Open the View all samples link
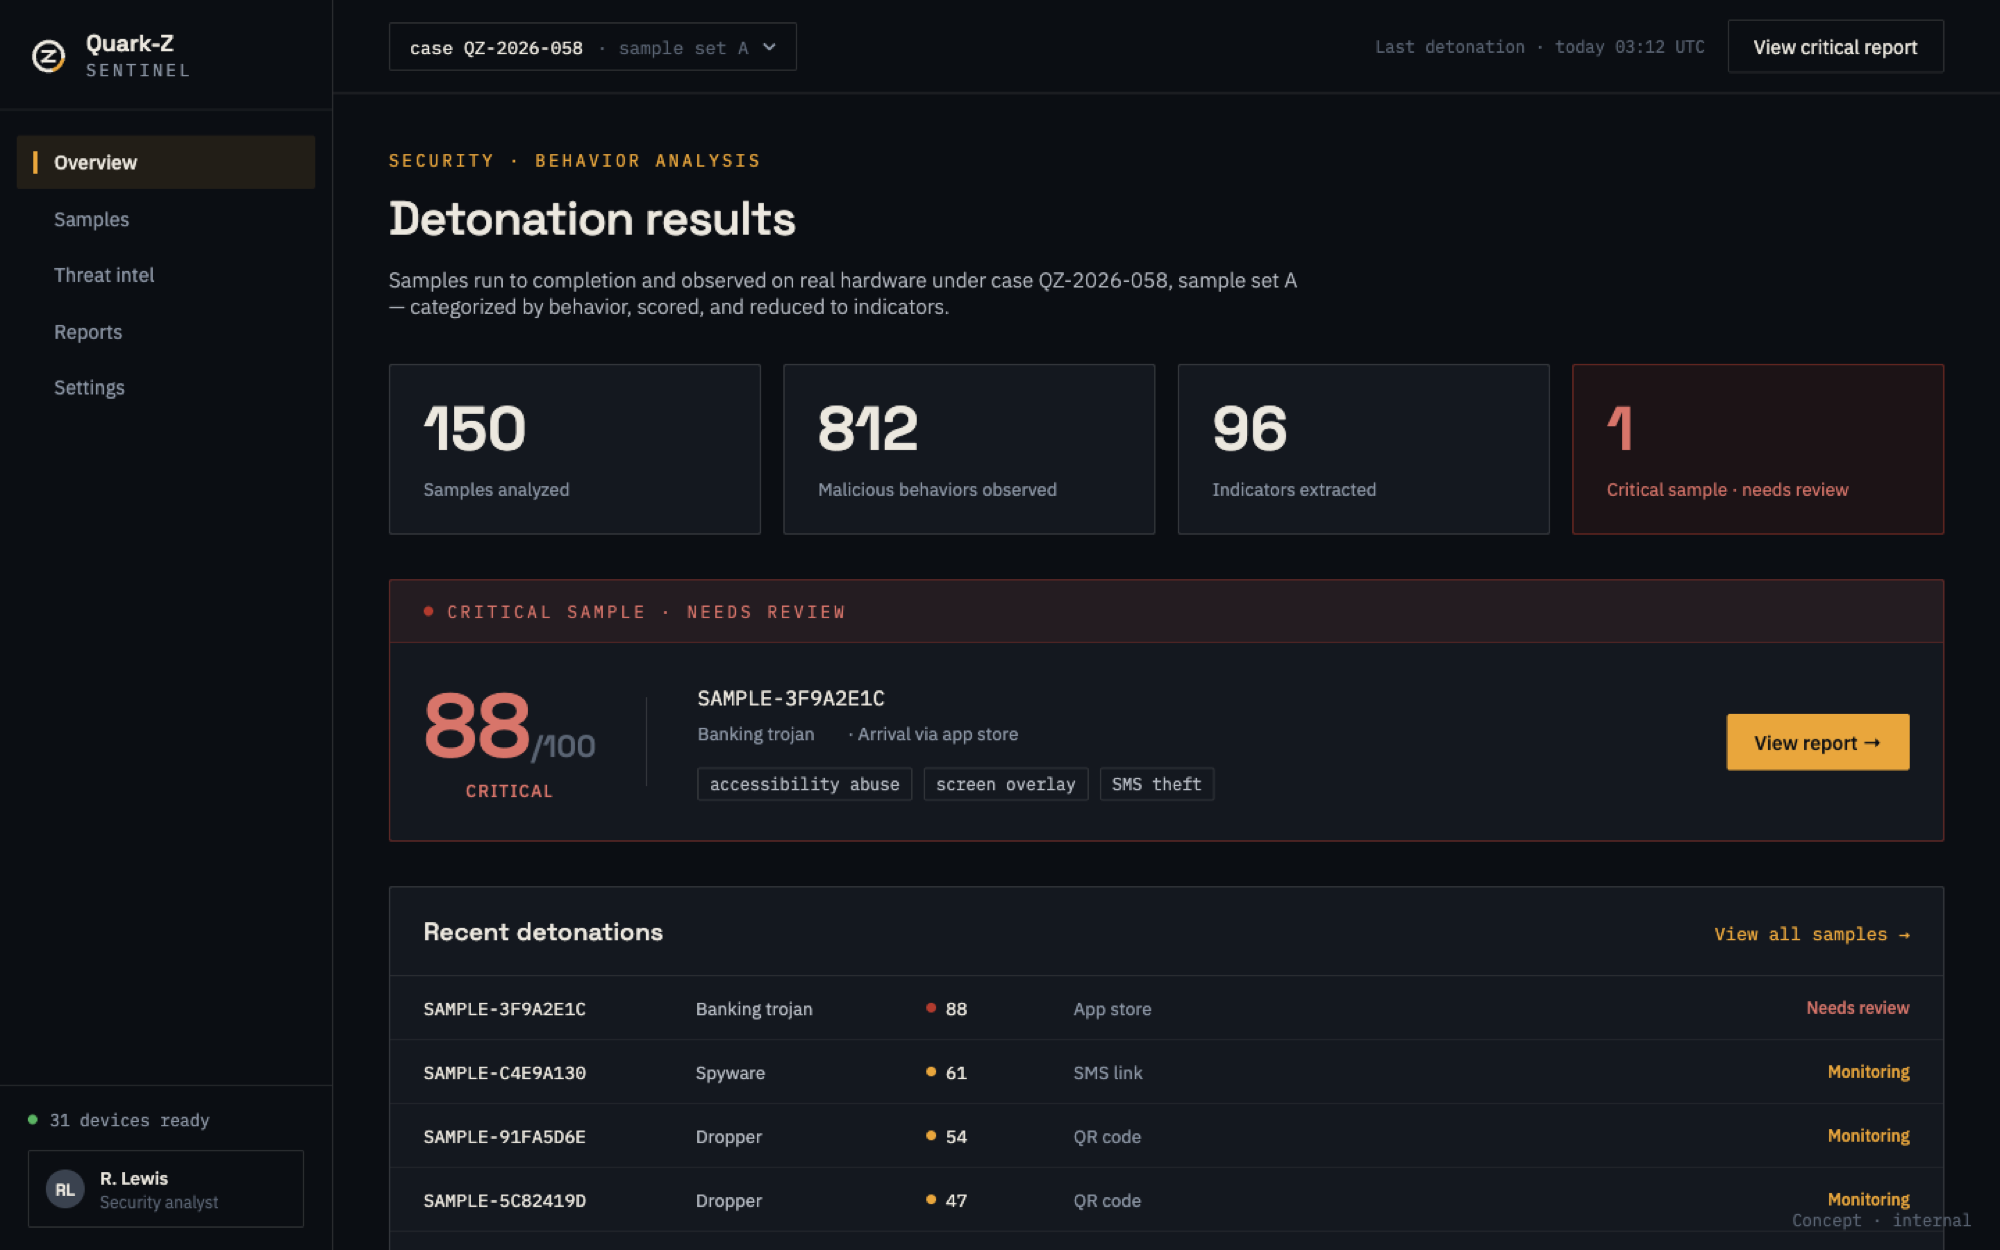 (1811, 934)
